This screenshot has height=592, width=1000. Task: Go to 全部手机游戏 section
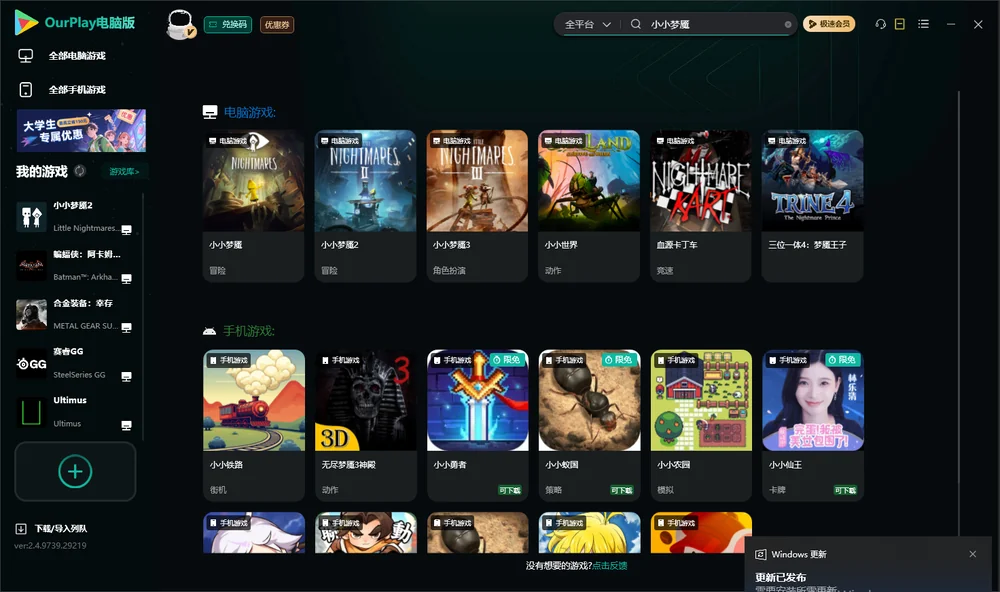click(77, 89)
